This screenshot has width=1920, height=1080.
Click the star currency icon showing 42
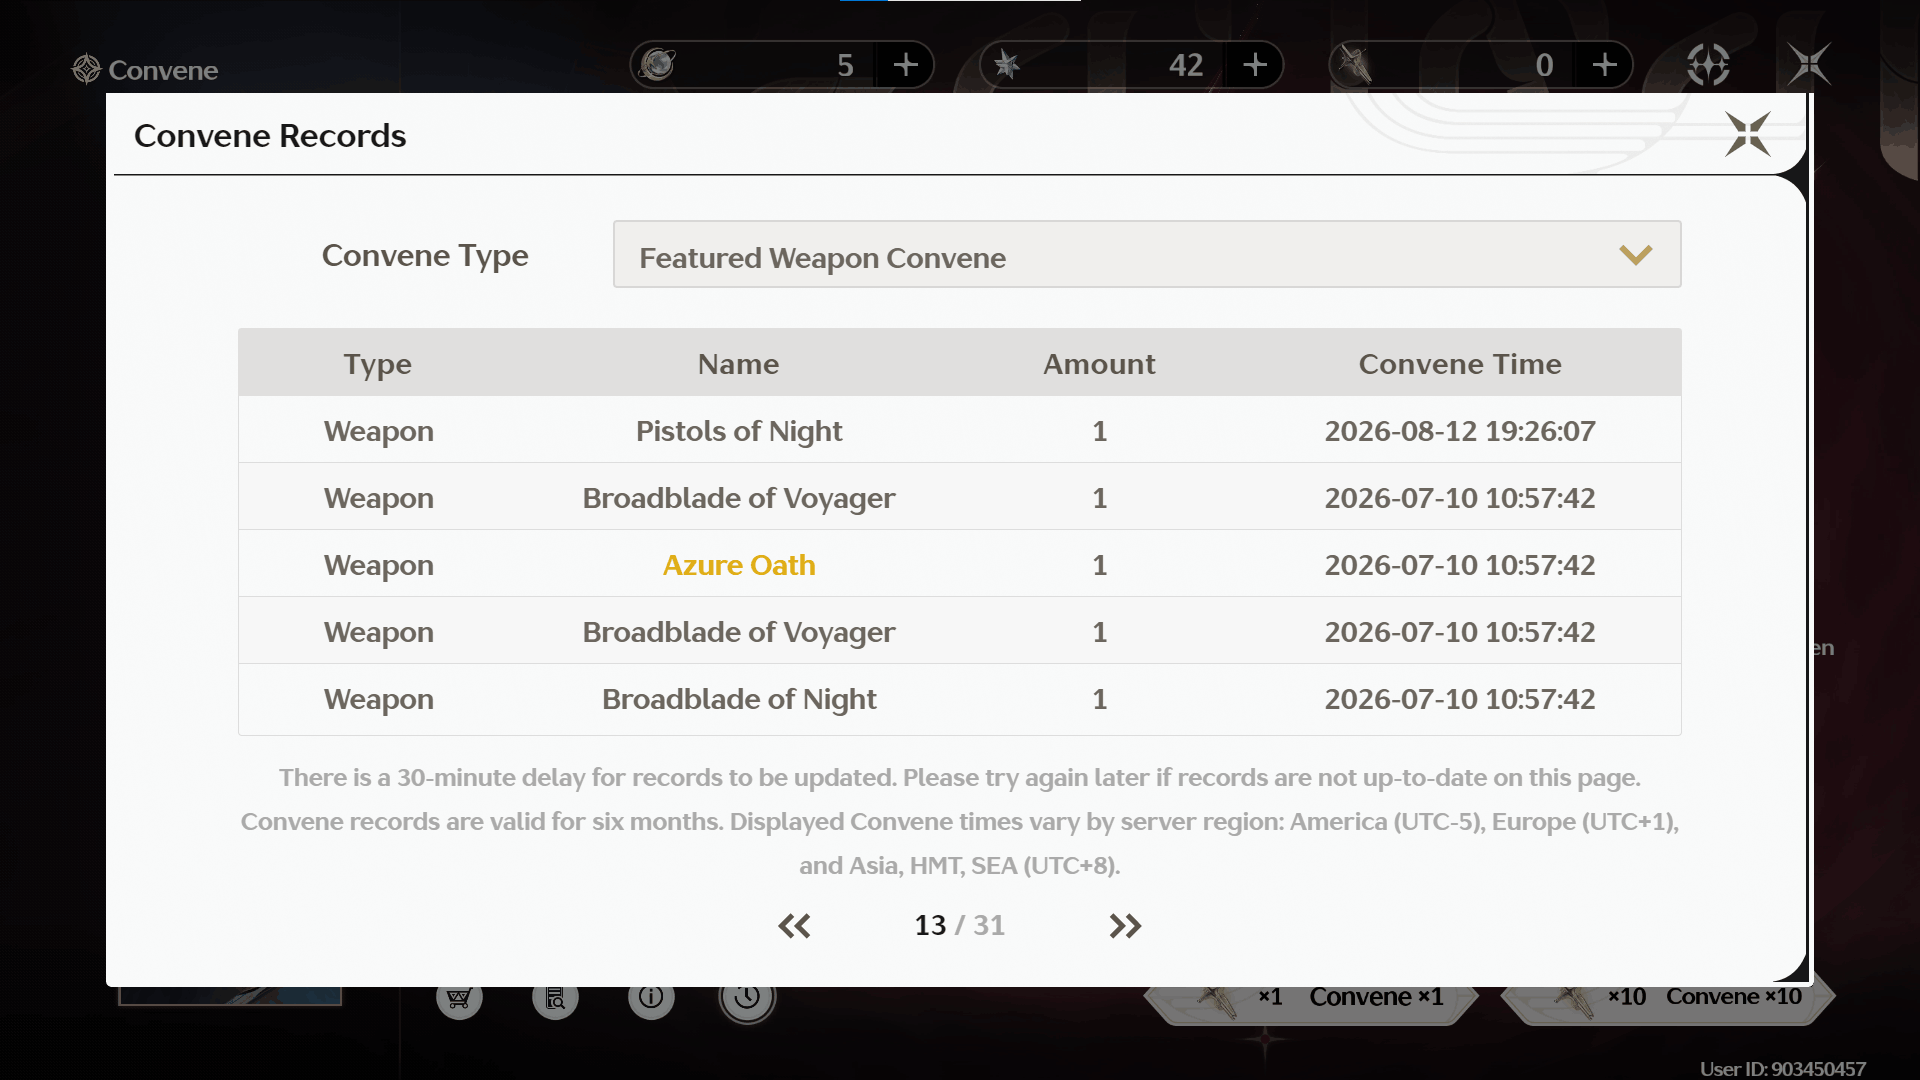pyautogui.click(x=1007, y=65)
